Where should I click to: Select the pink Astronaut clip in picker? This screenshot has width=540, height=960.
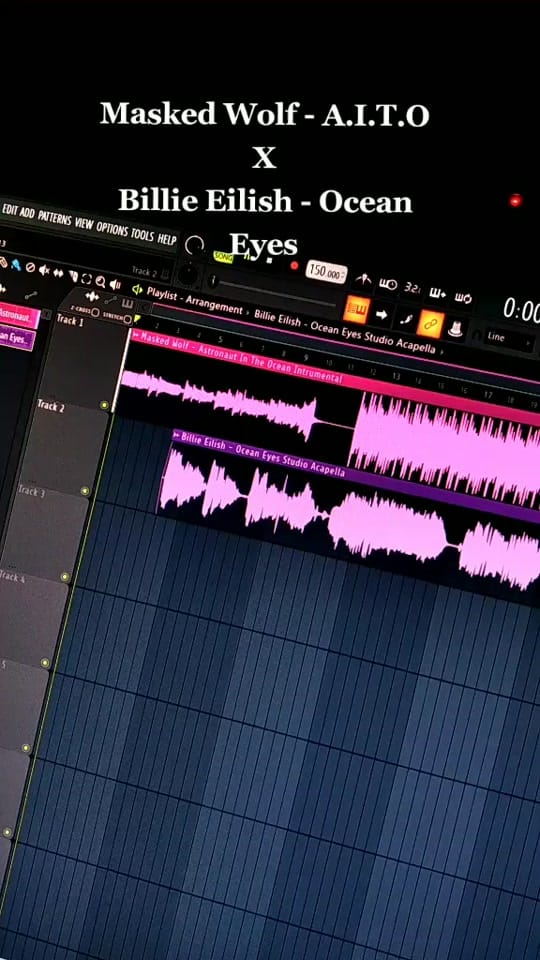point(18,317)
